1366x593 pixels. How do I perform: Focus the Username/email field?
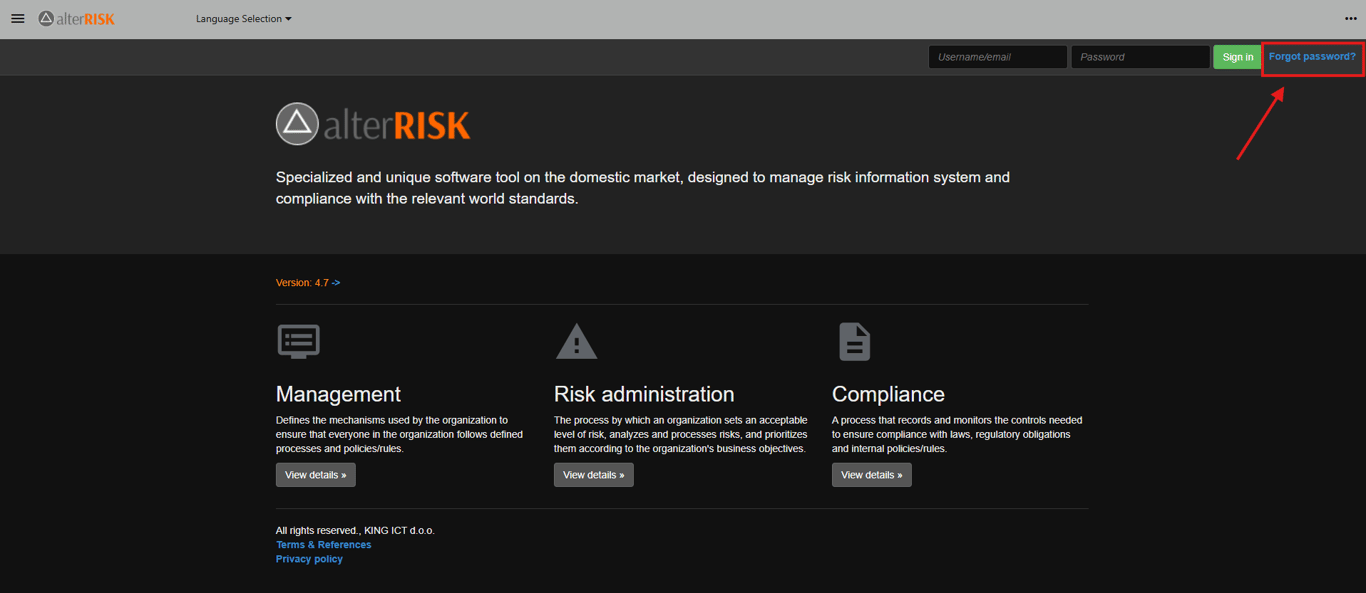point(998,57)
